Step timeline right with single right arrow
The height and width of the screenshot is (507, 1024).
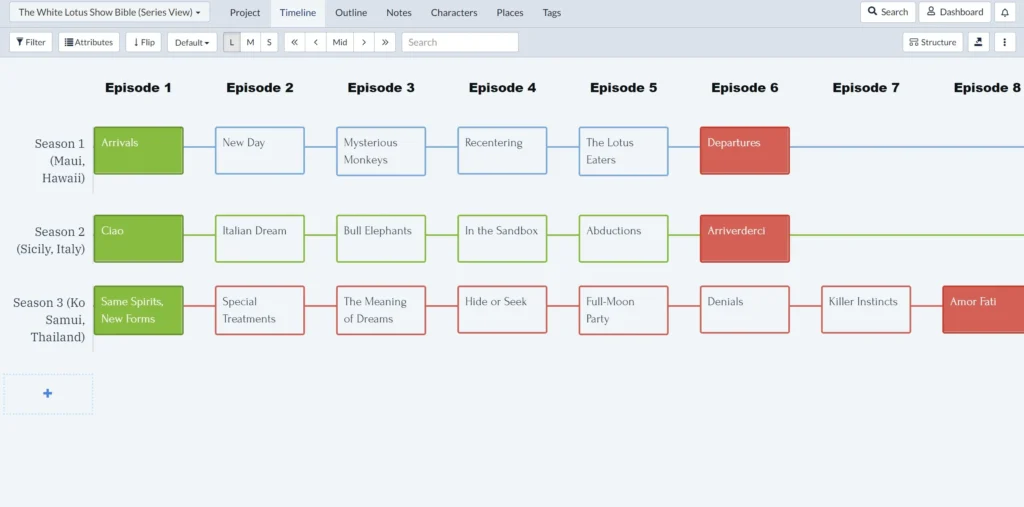(x=364, y=42)
